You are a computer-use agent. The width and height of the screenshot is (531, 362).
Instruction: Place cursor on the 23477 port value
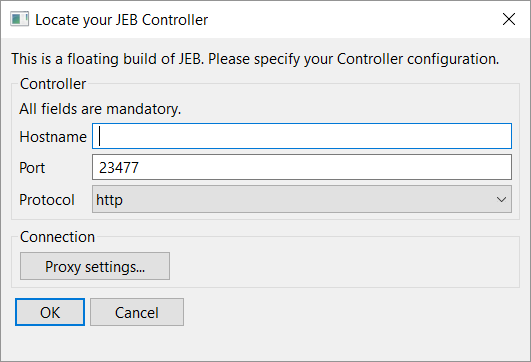click(x=119, y=168)
